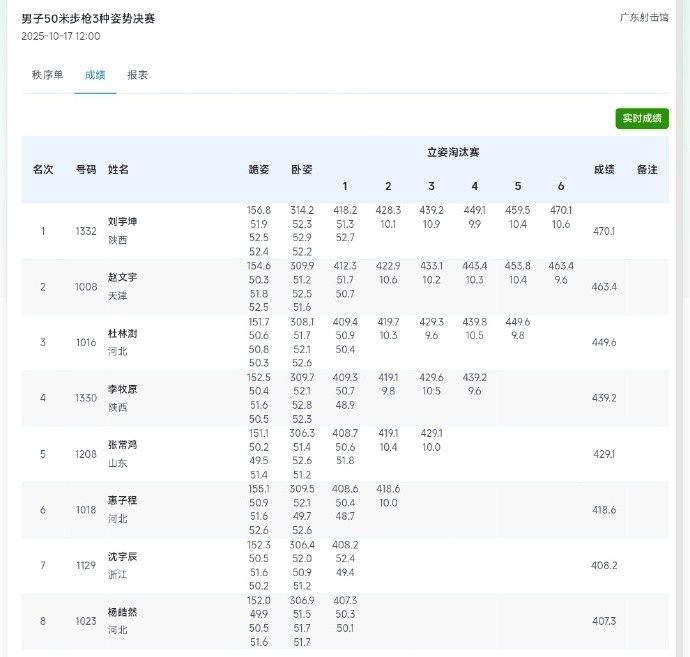Click the 名次 column header
Screen dimensions: 690x657
pyautogui.click(x=43, y=170)
